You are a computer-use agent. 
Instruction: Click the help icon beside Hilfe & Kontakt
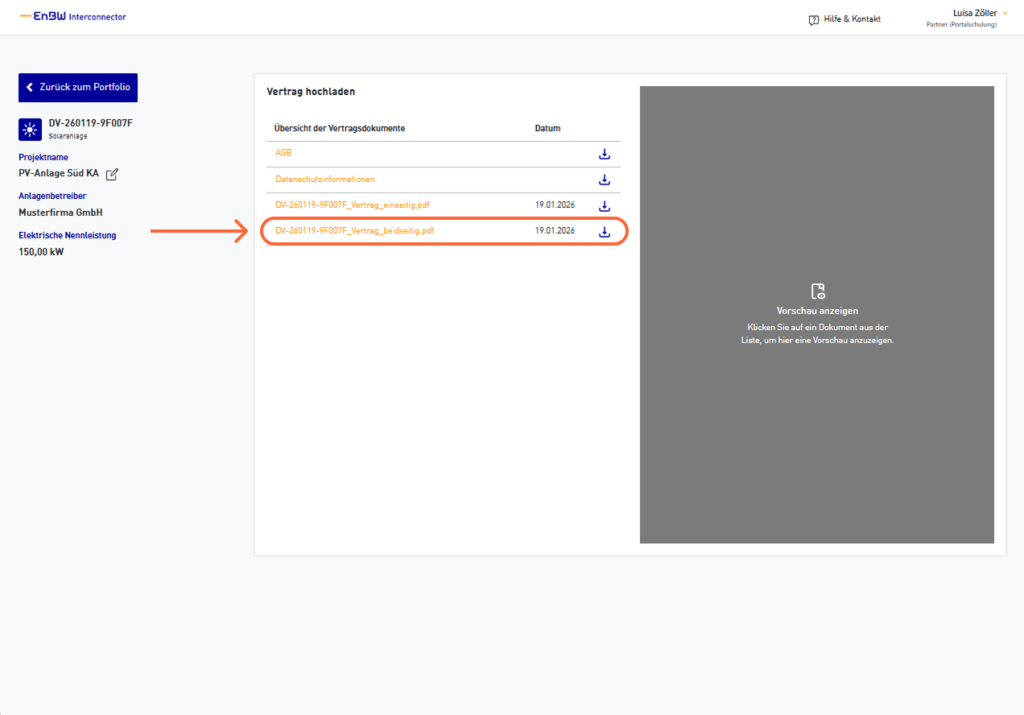(x=813, y=19)
